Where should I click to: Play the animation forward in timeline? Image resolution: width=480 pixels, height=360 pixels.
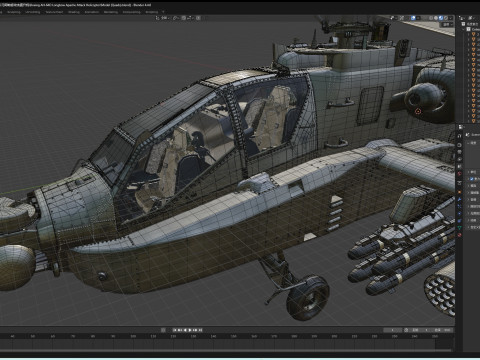(x=190, y=330)
